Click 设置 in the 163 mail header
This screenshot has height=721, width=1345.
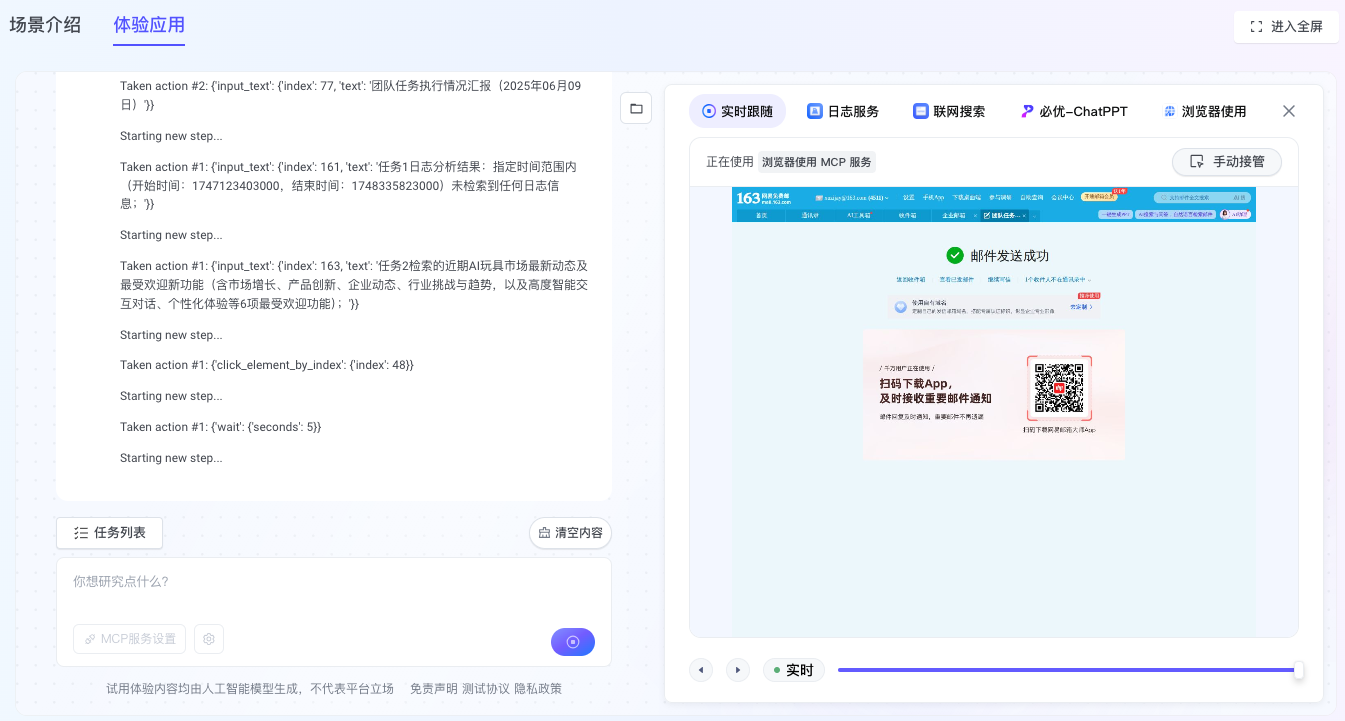click(909, 198)
